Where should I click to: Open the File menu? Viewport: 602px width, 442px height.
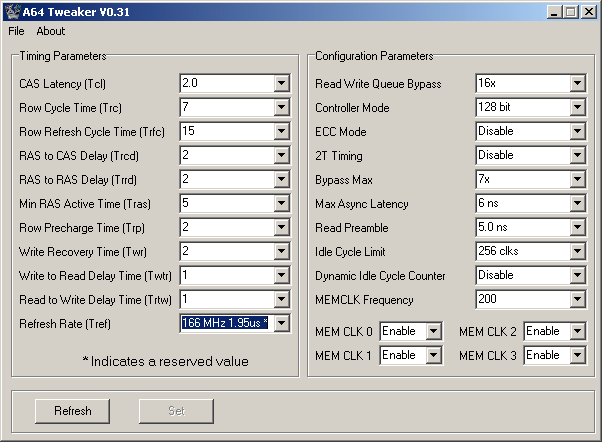click(x=16, y=31)
